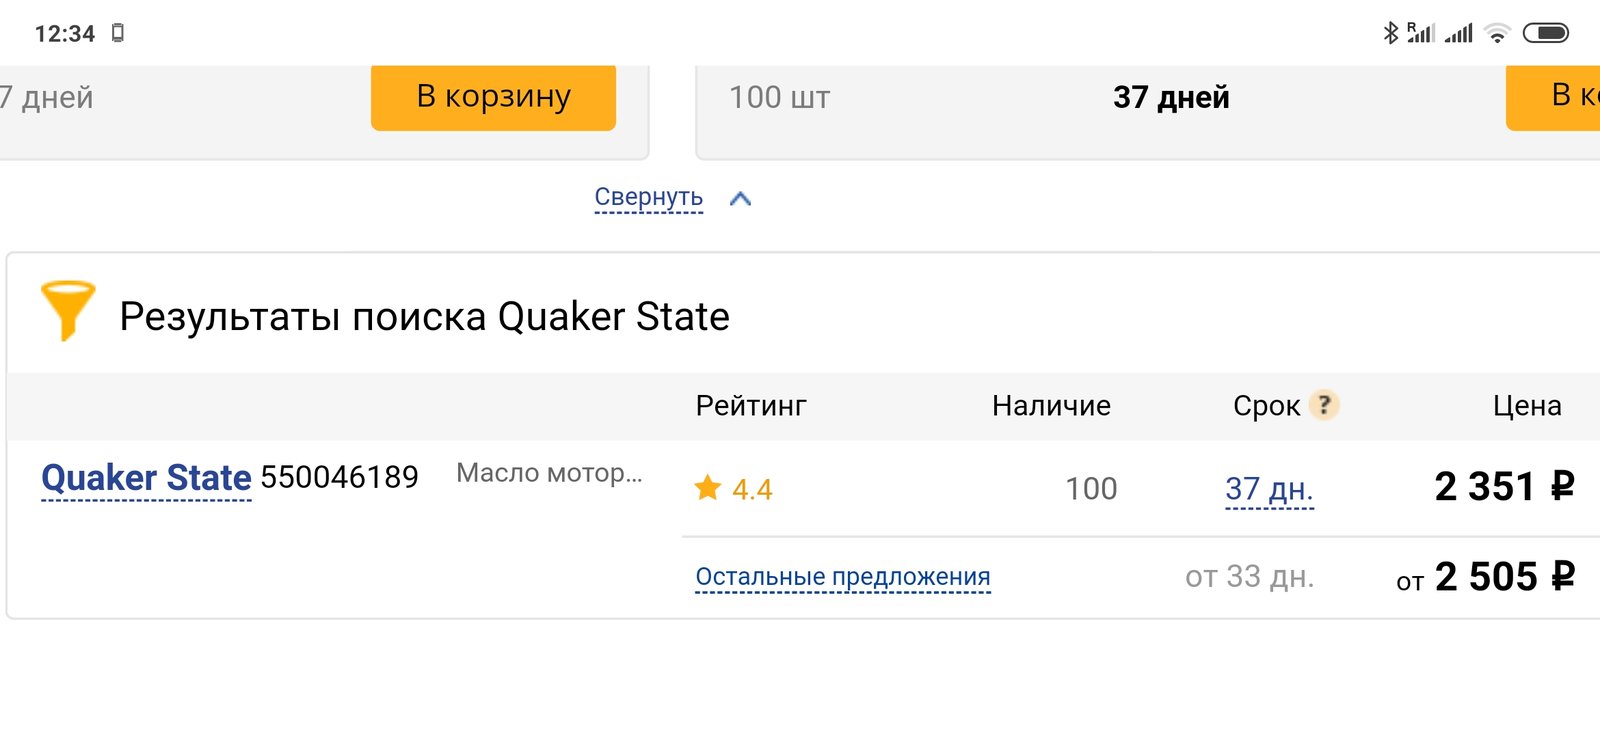Click the orange funnel filter icon
The height and width of the screenshot is (738, 1600).
coord(67,311)
